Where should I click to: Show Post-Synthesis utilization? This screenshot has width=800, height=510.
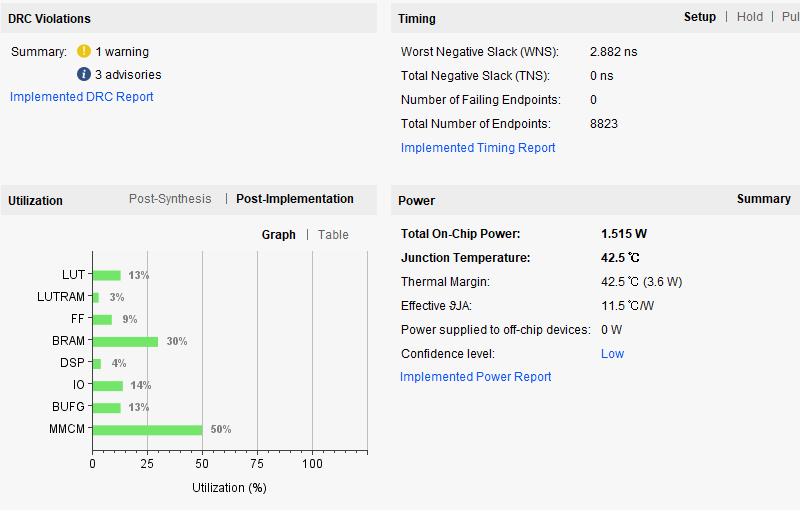(170, 199)
